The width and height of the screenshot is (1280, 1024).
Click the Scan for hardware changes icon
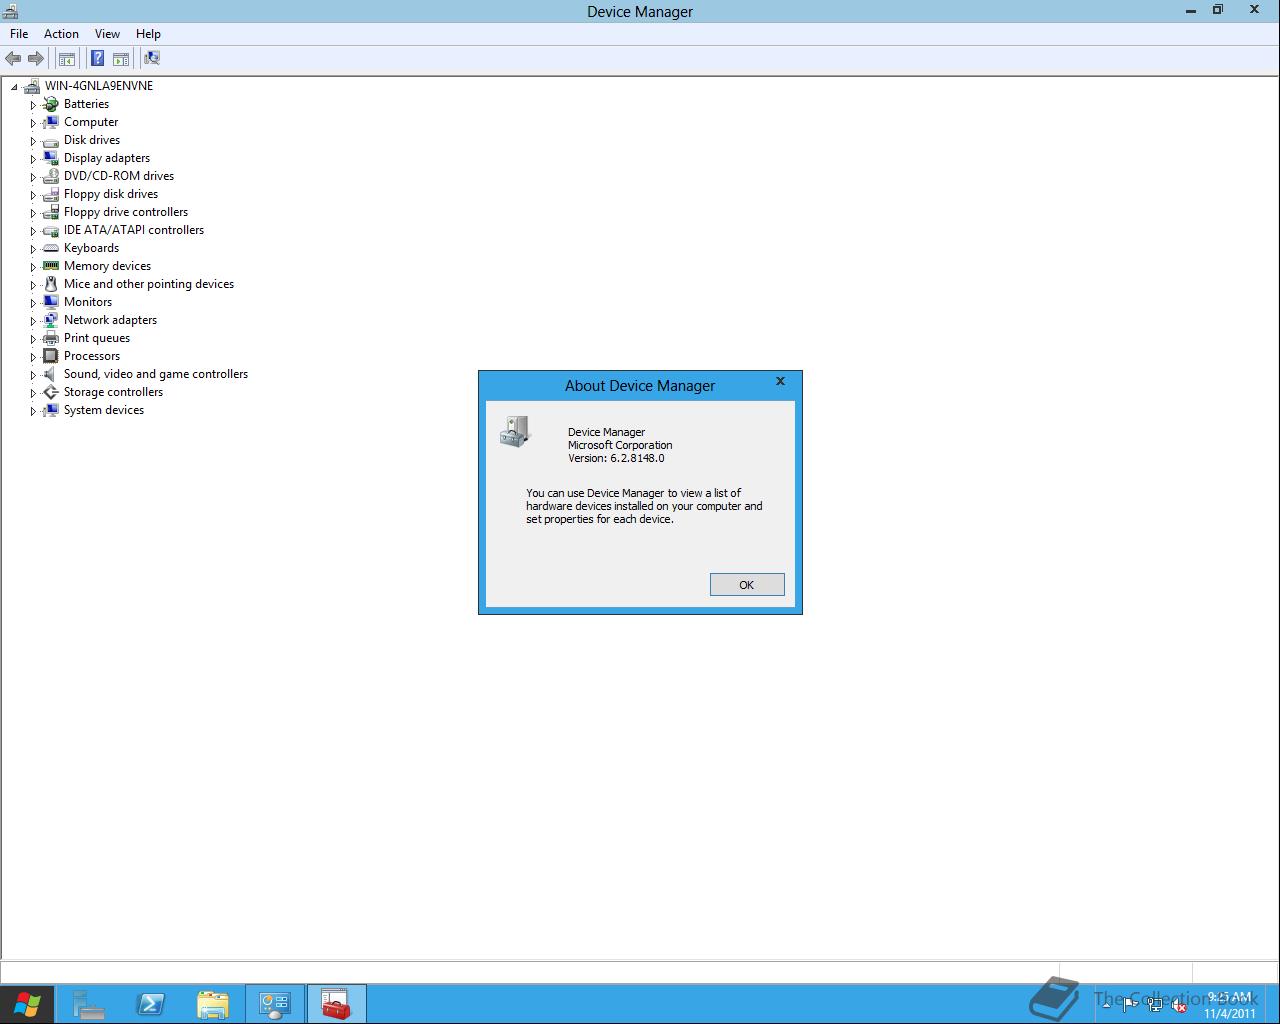click(152, 59)
